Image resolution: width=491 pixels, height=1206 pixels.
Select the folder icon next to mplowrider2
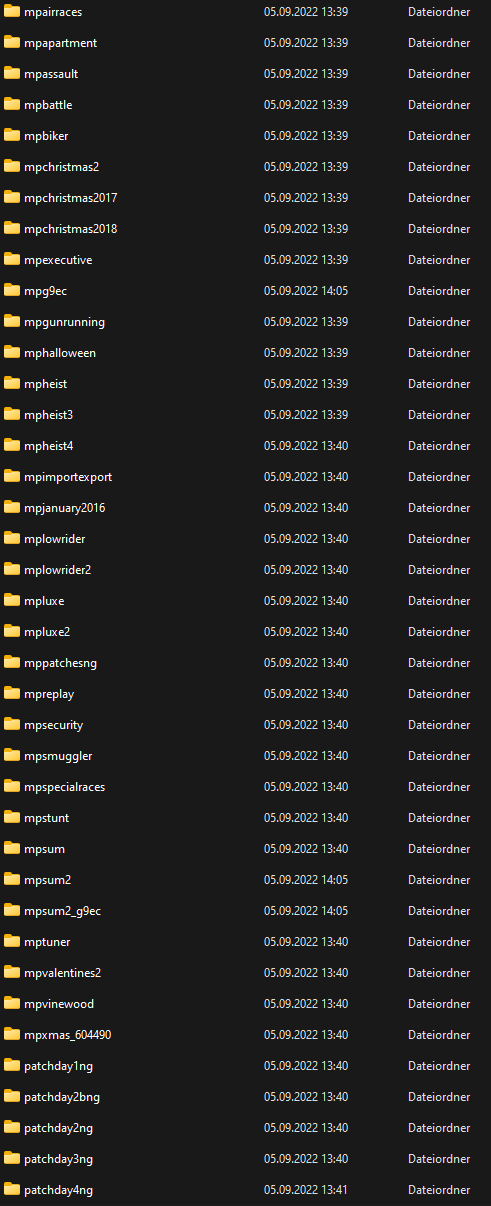click(12, 570)
